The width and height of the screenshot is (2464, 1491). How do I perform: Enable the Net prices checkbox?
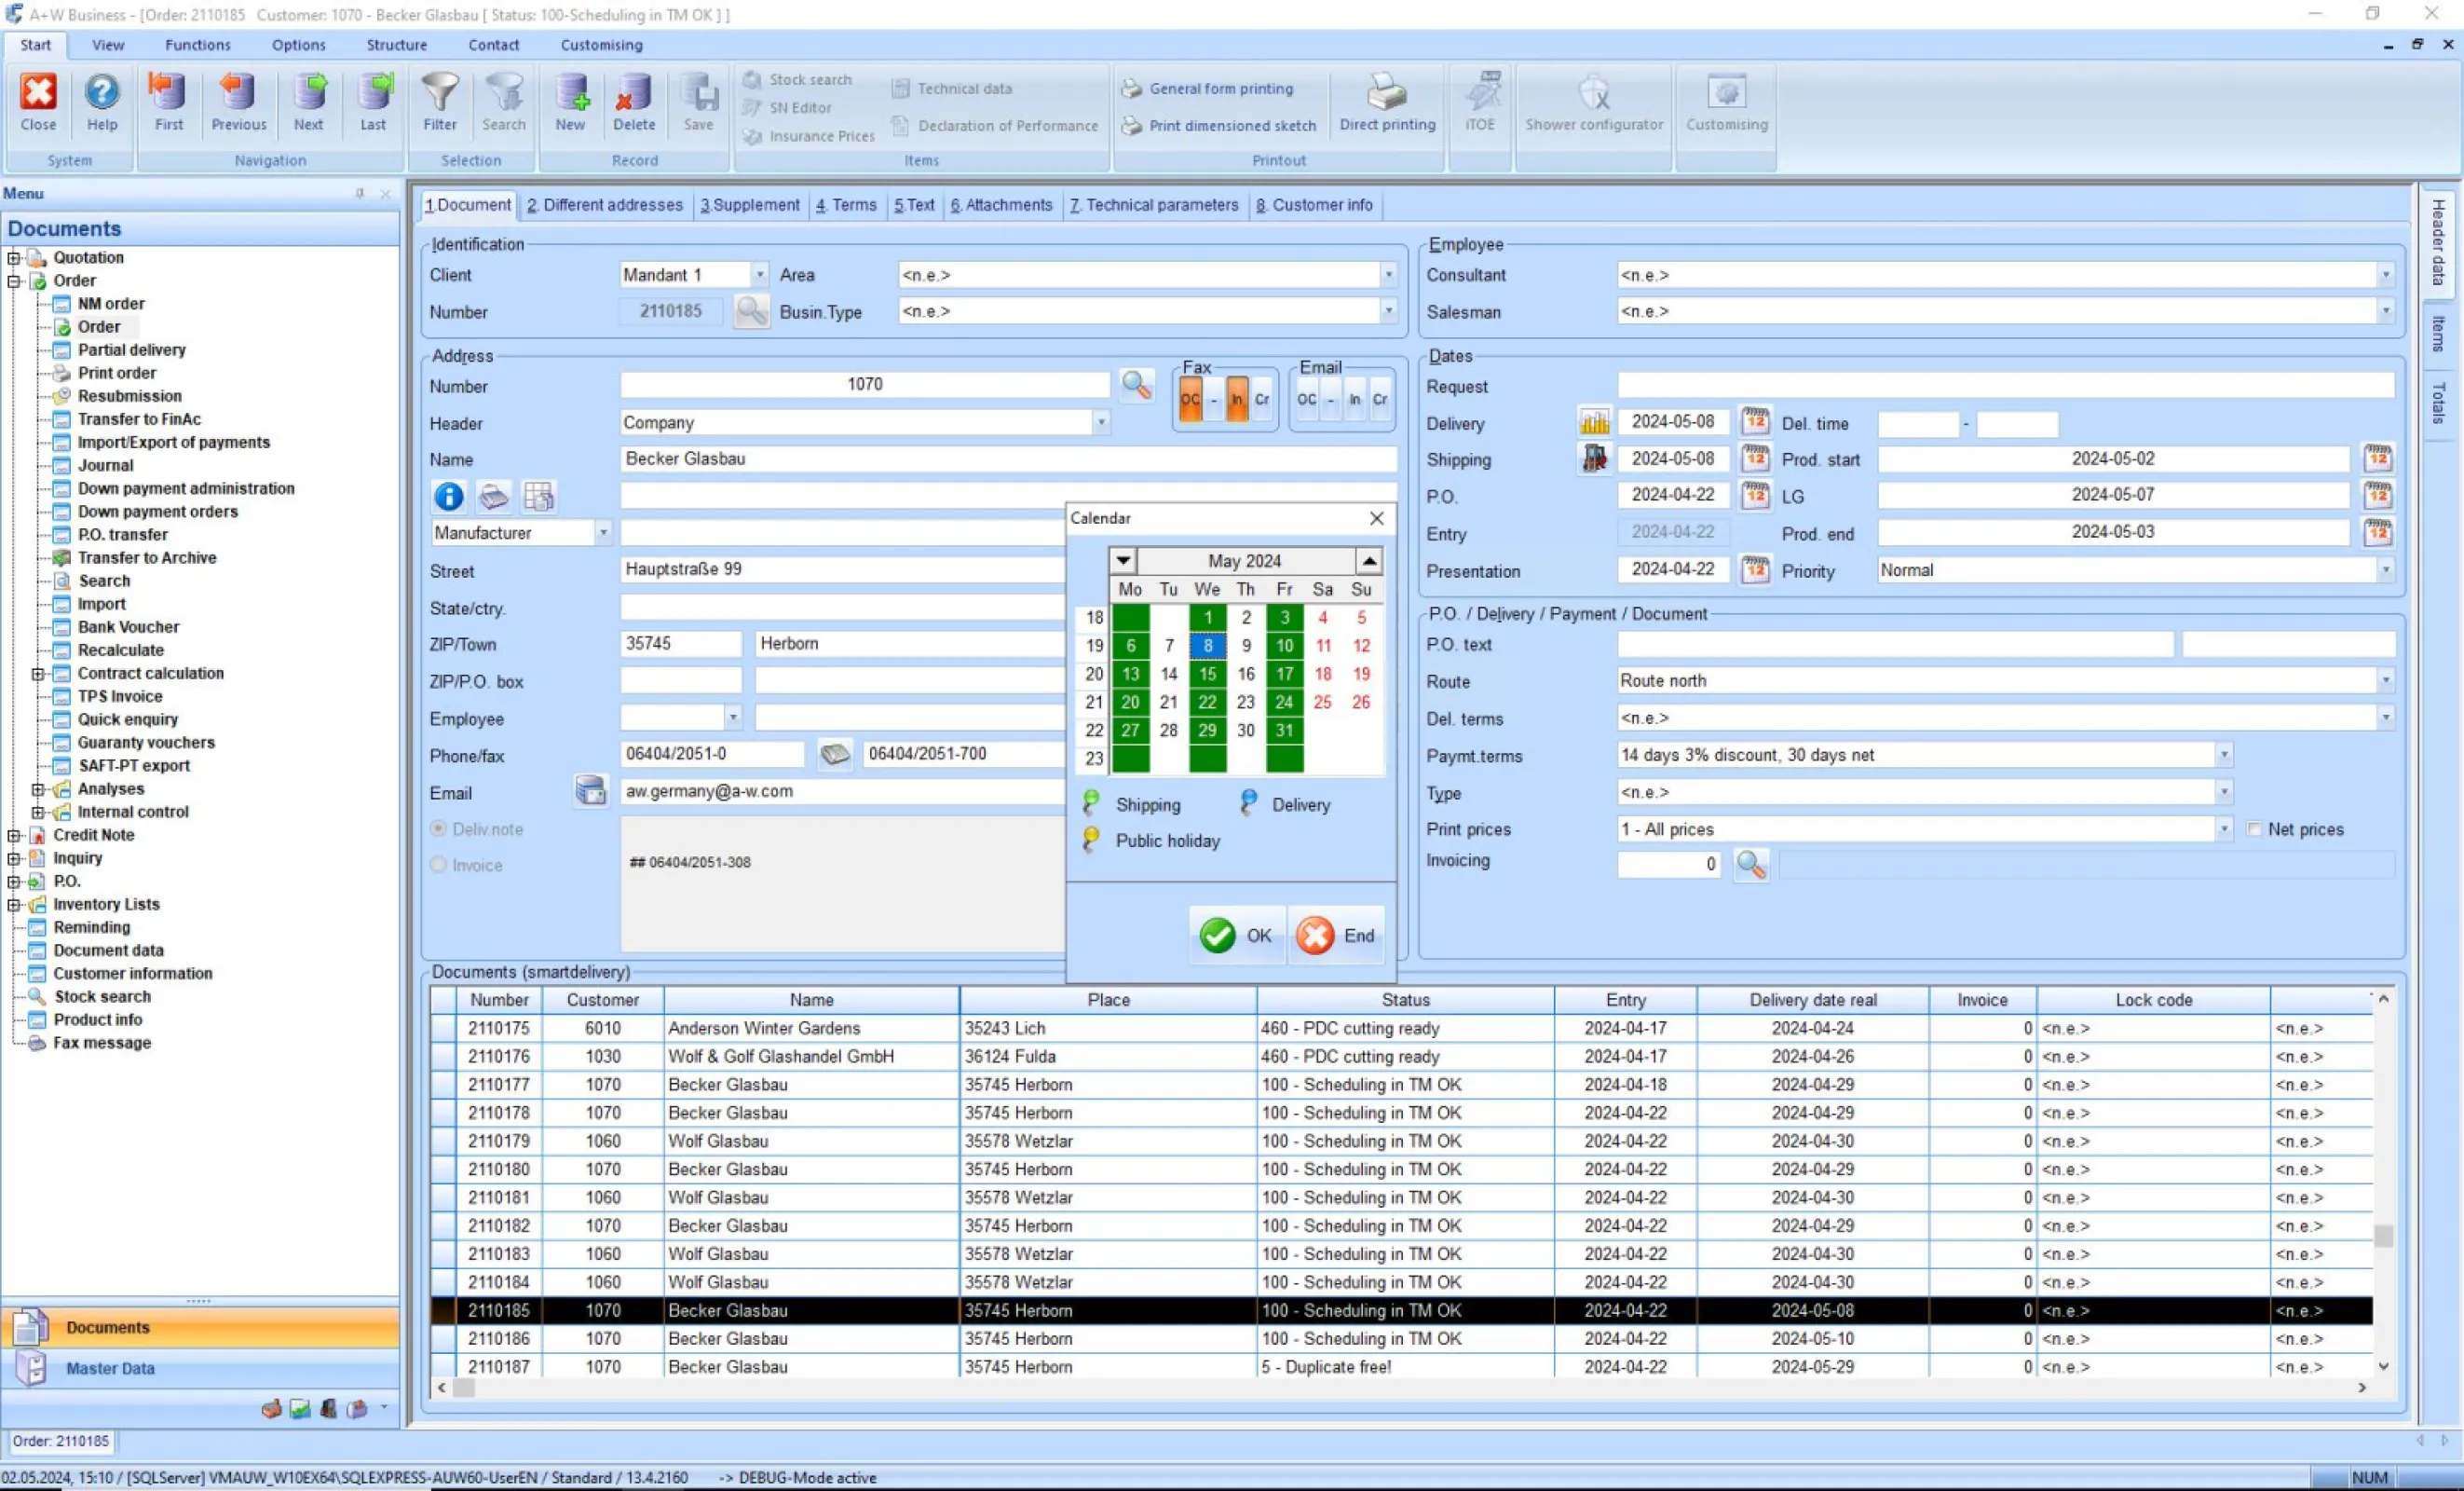click(2254, 829)
